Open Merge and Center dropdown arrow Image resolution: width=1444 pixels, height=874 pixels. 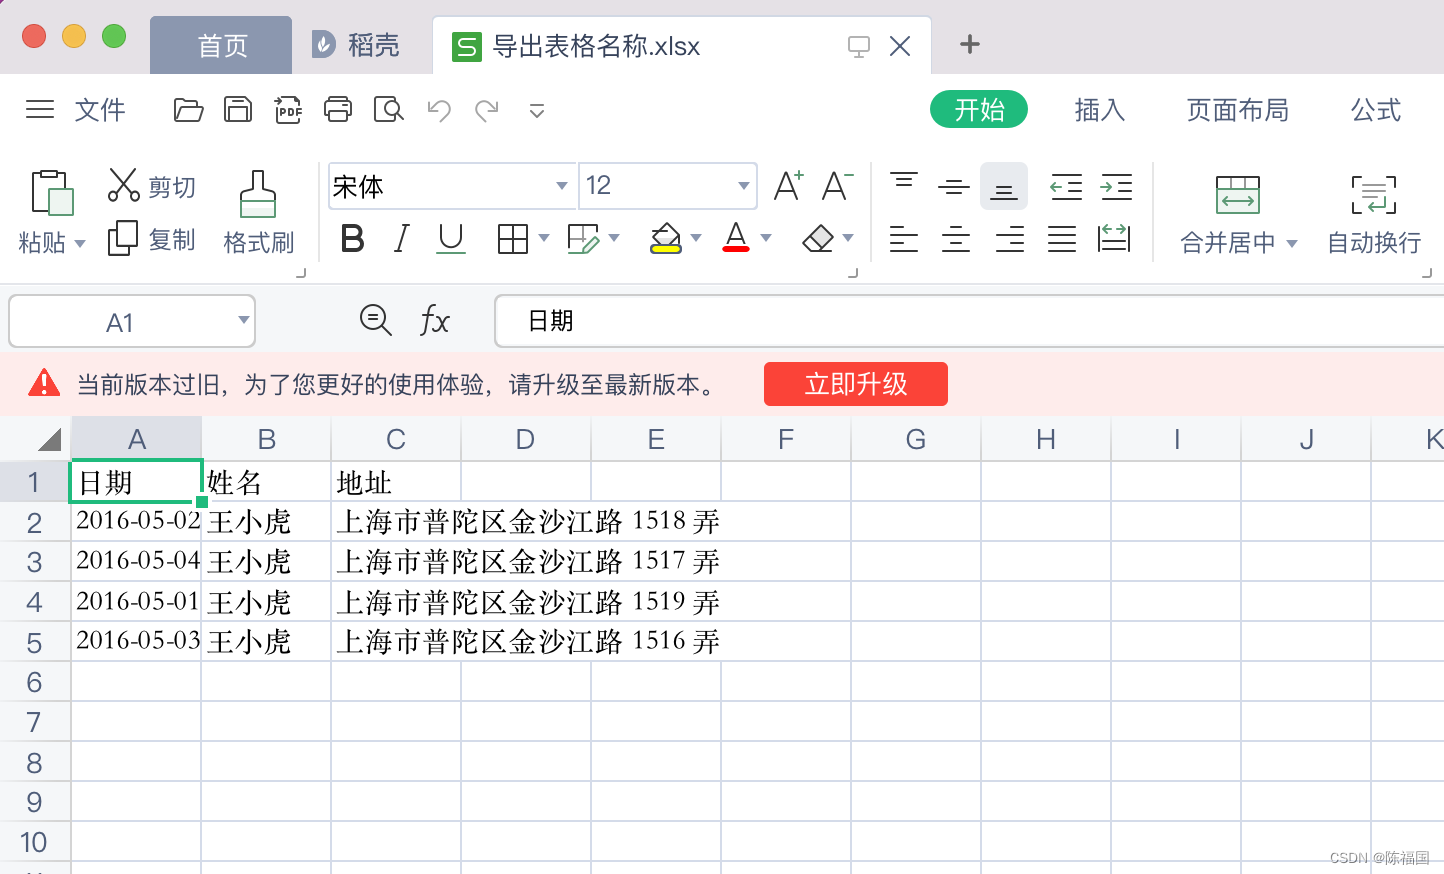(1292, 243)
